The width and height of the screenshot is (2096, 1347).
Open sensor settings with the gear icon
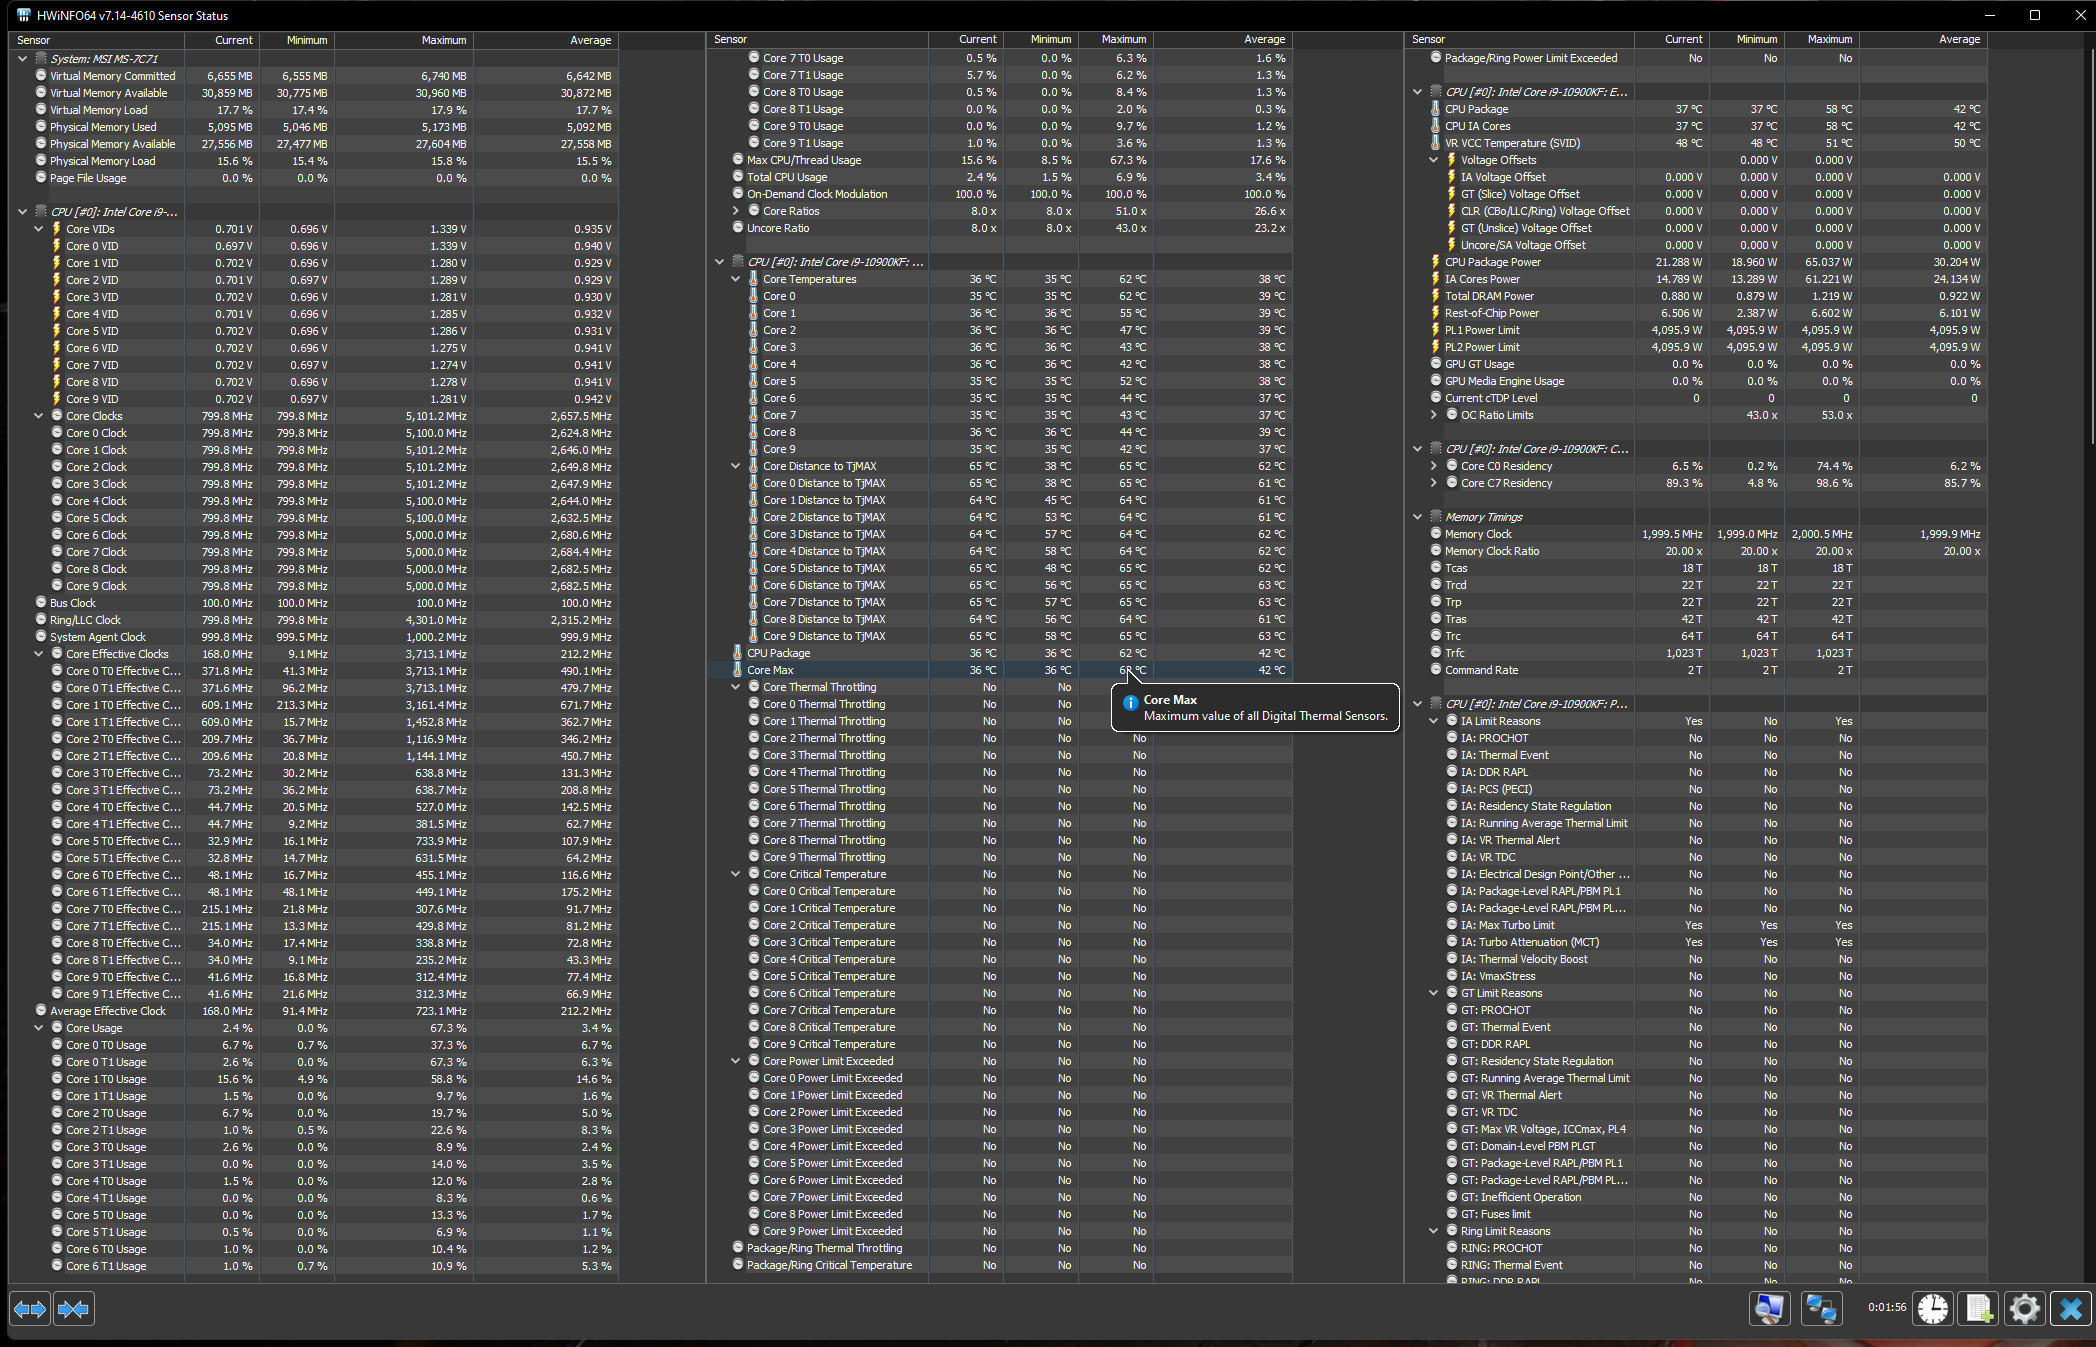coord(2024,1309)
